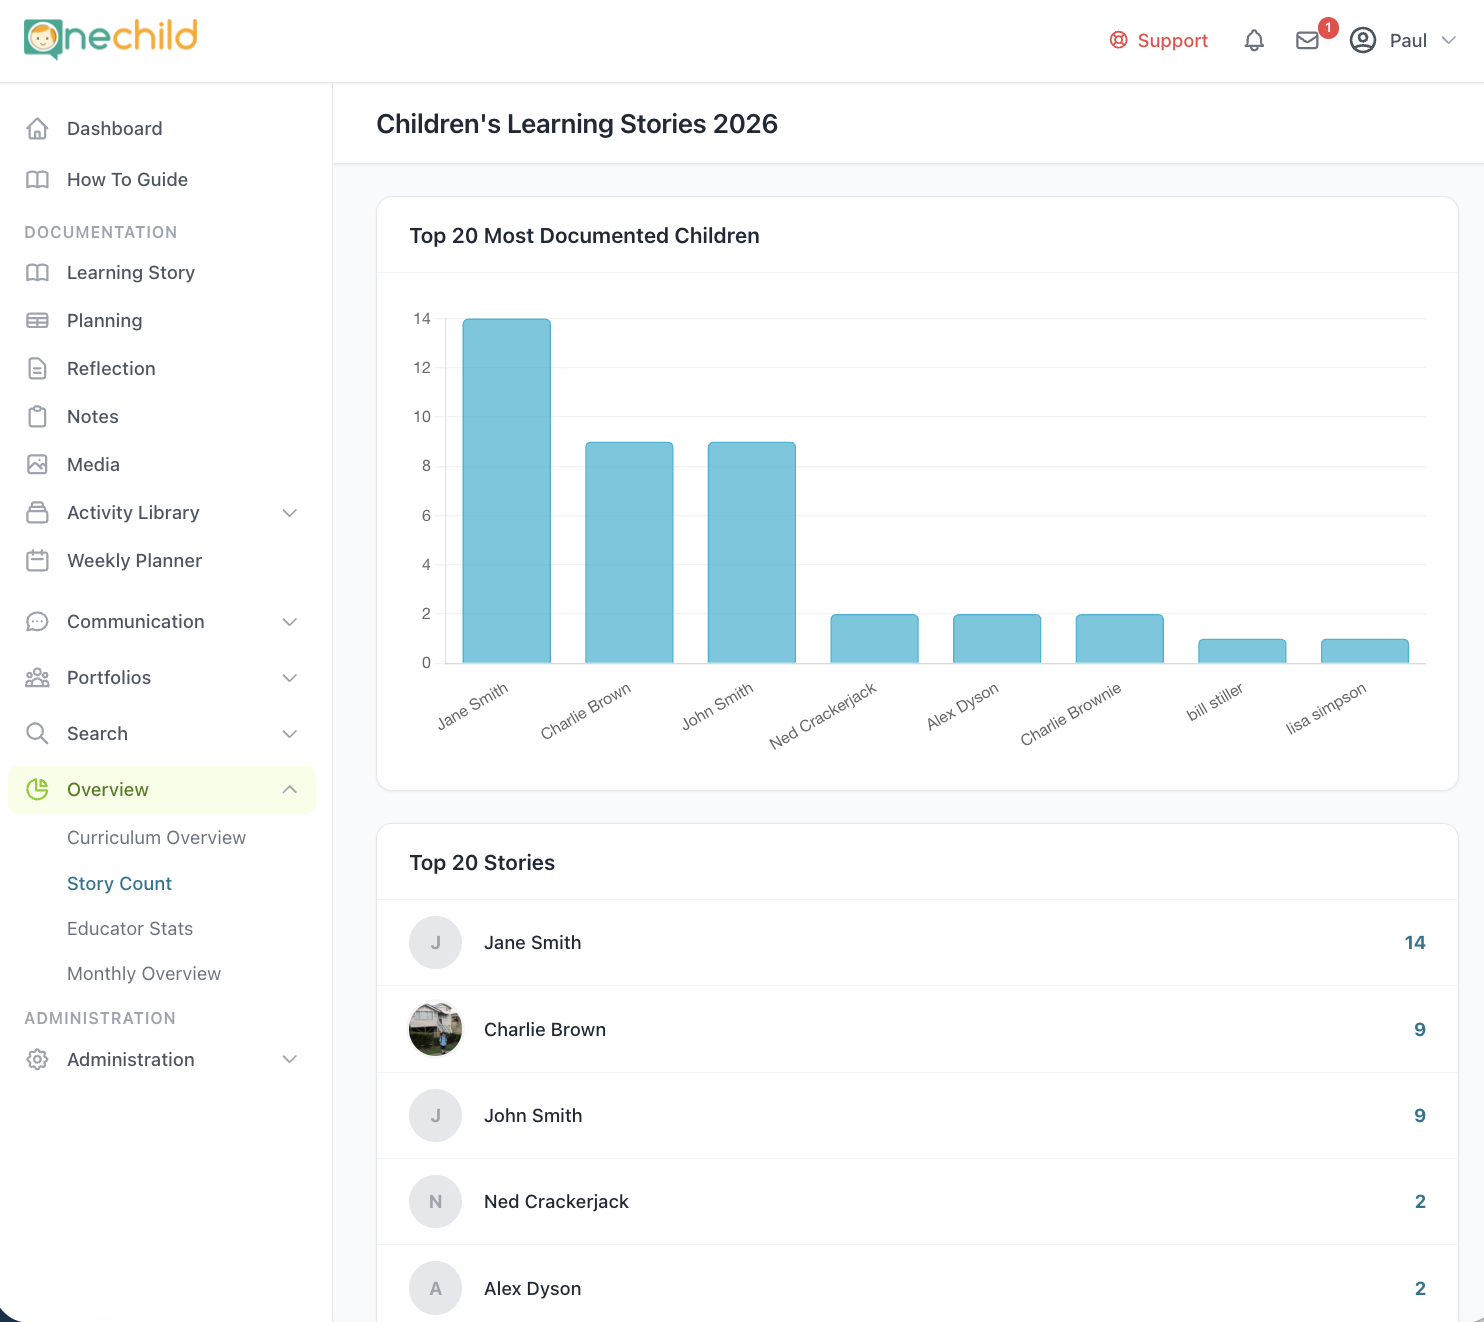1484x1322 pixels.
Task: Click the Portfolios people icon
Action: pos(37,678)
